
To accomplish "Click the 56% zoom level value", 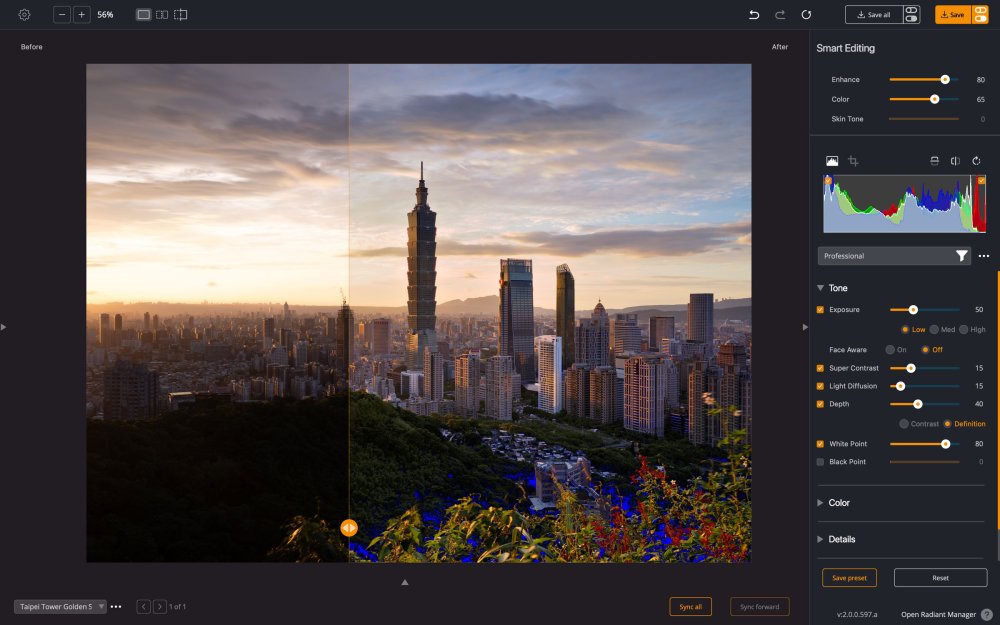I will tap(105, 15).
